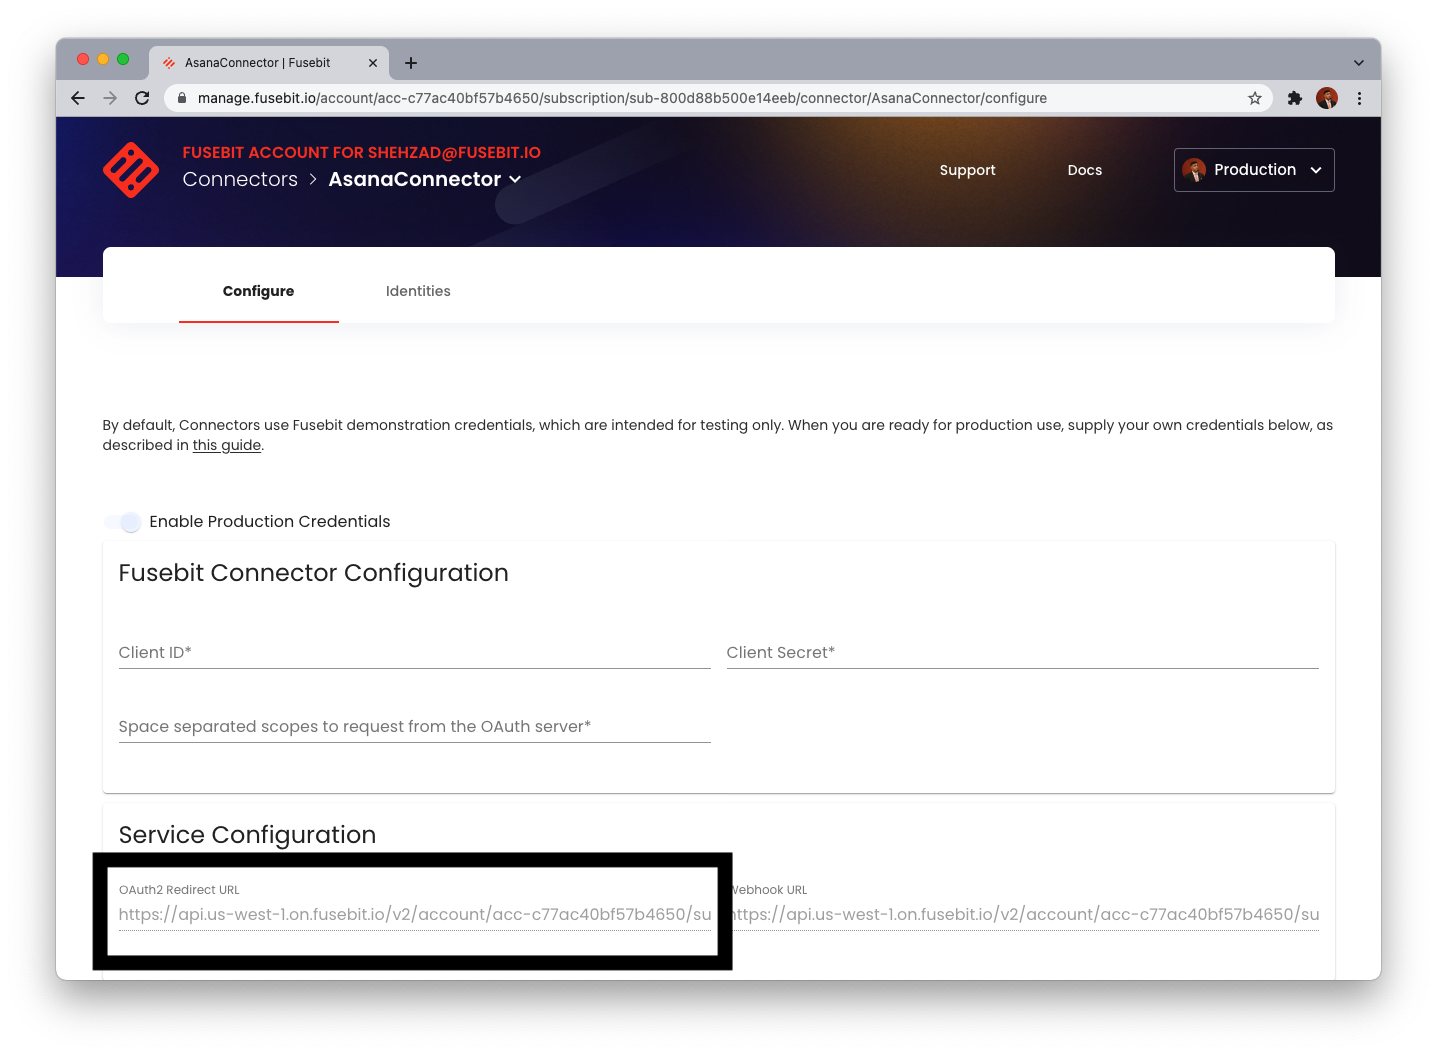Click 'Fusebit Connector Configuration' heading
Viewport: 1437px width, 1054px height.
coord(314,573)
